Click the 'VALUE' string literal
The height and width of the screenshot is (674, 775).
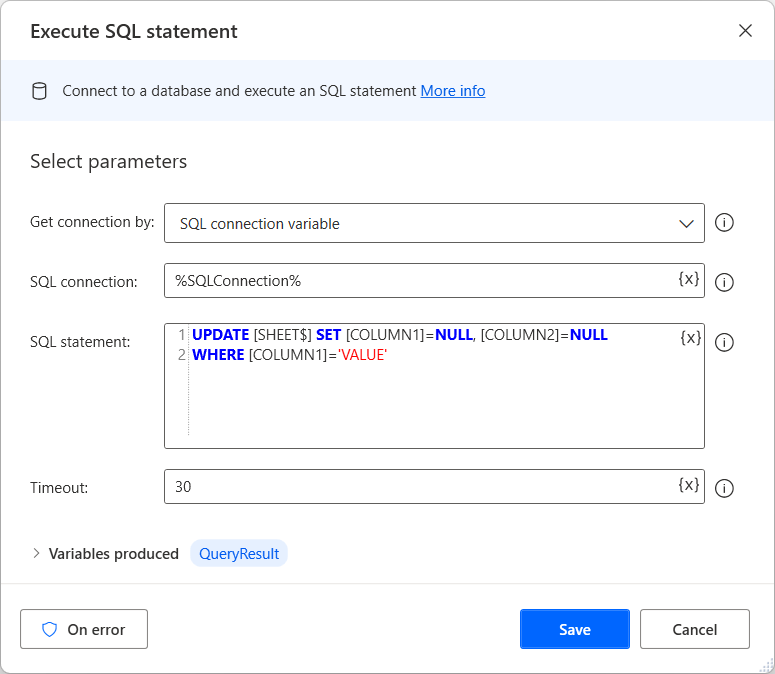tap(362, 355)
